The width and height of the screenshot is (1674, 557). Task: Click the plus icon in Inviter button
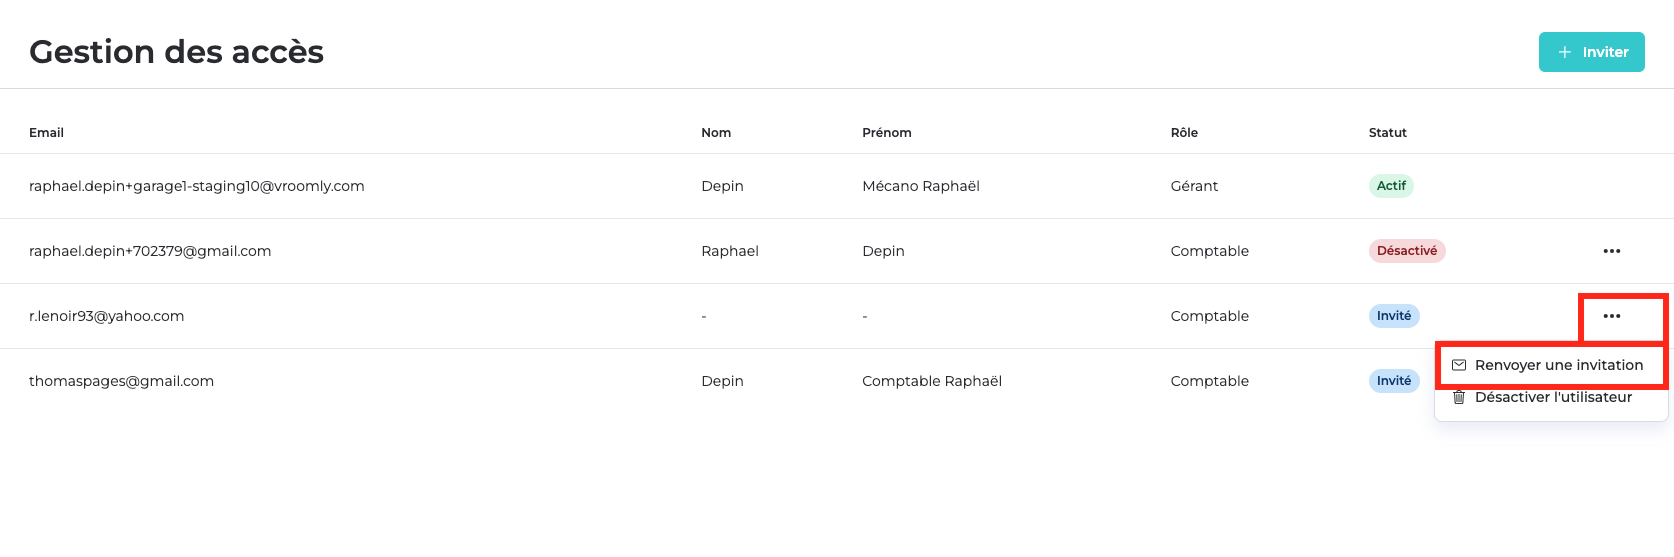tap(1565, 52)
